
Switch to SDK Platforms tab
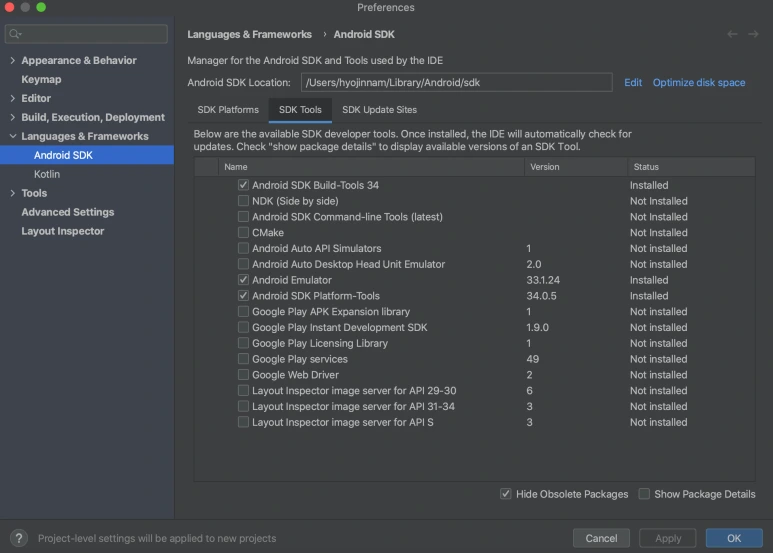point(228,109)
